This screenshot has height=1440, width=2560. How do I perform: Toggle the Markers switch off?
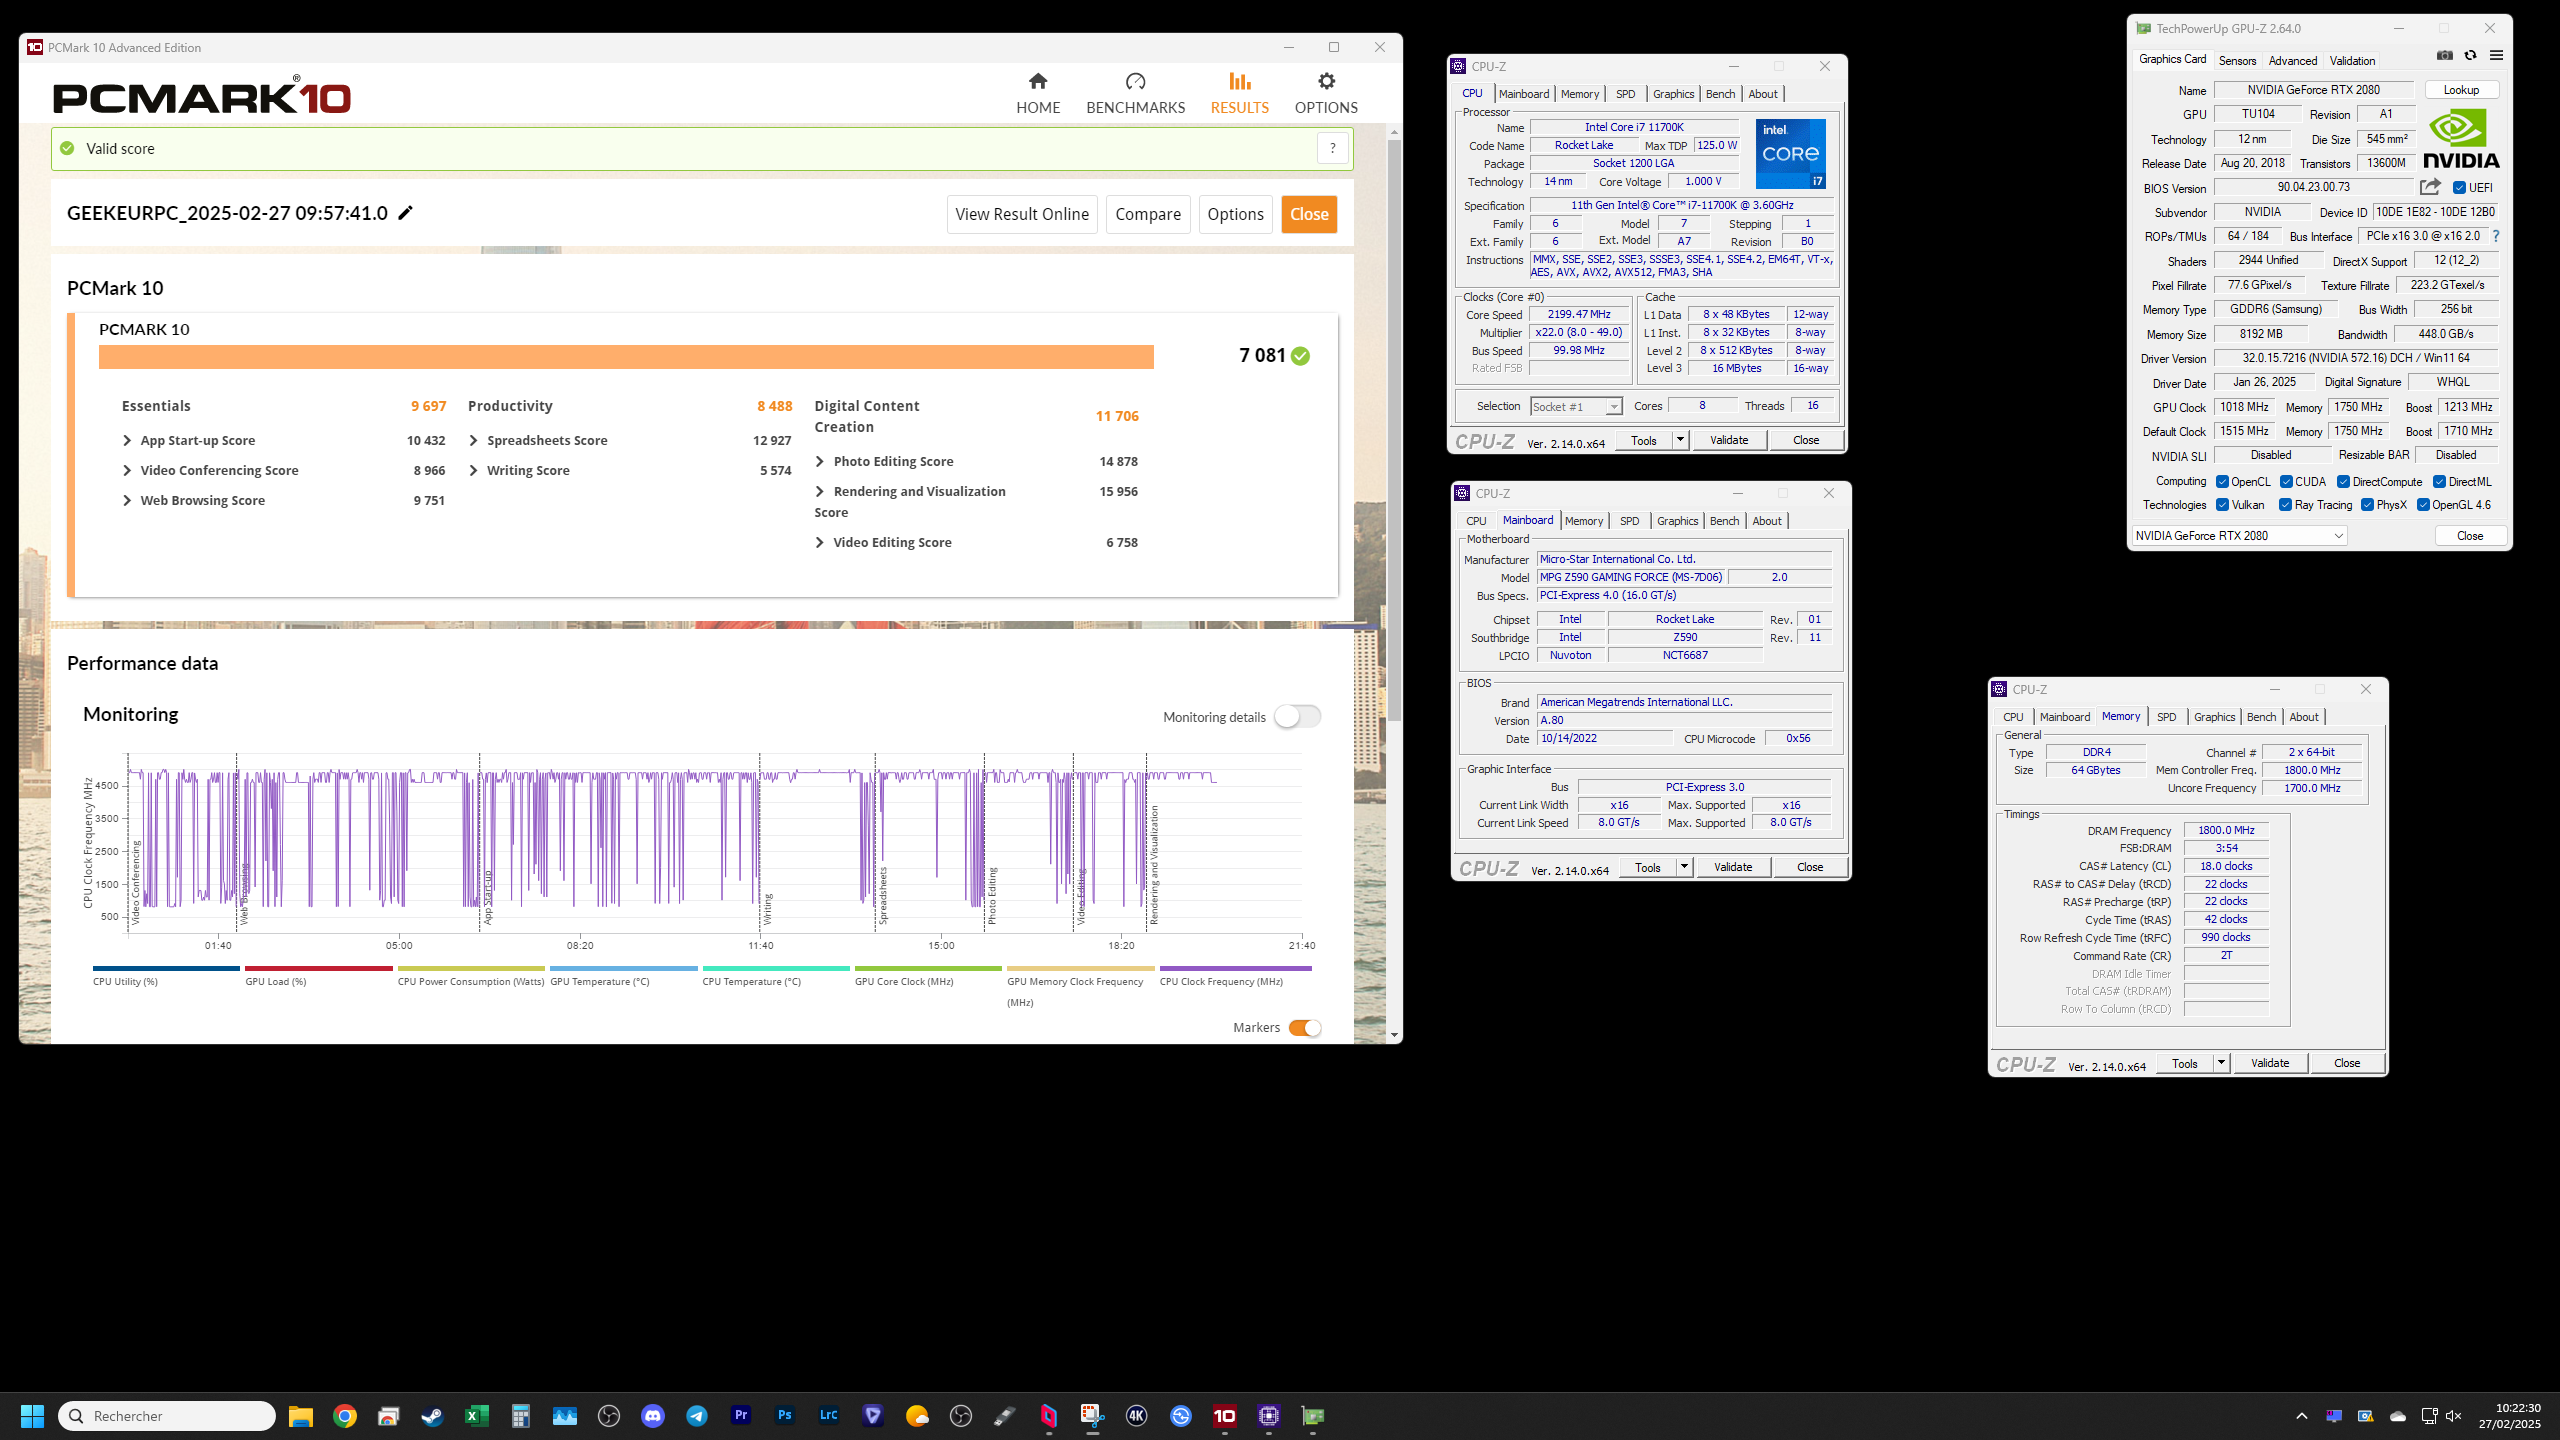(x=1305, y=1027)
